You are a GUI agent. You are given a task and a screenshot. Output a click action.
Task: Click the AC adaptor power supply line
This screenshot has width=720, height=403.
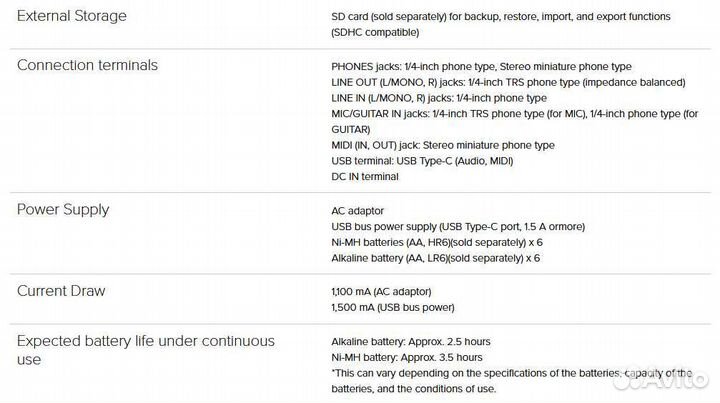click(x=357, y=211)
